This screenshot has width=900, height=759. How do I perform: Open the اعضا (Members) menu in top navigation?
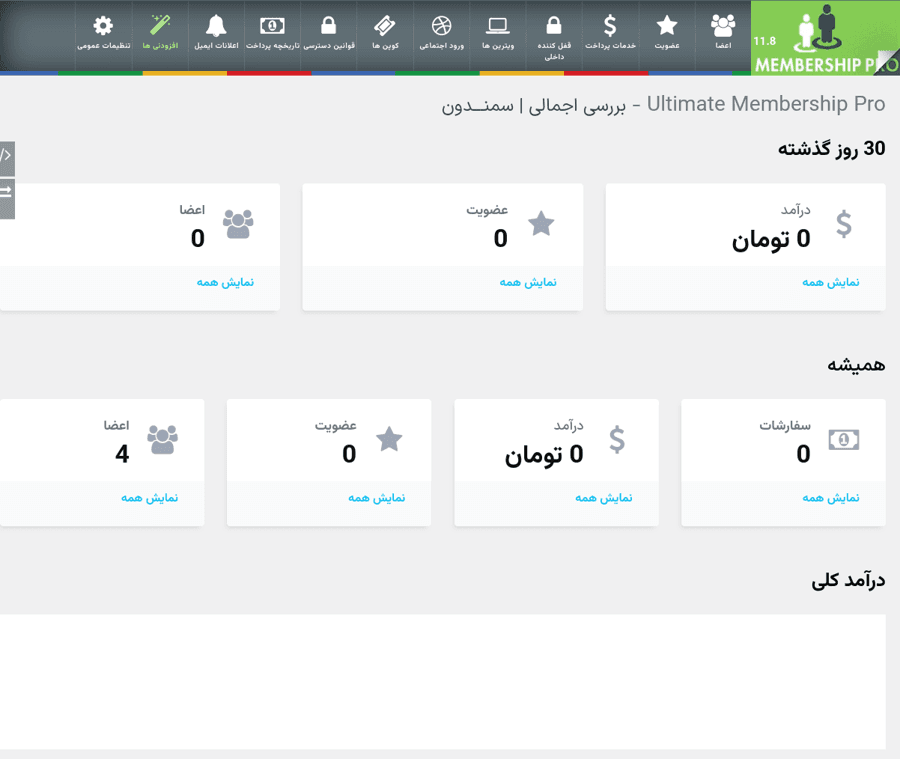(x=723, y=33)
